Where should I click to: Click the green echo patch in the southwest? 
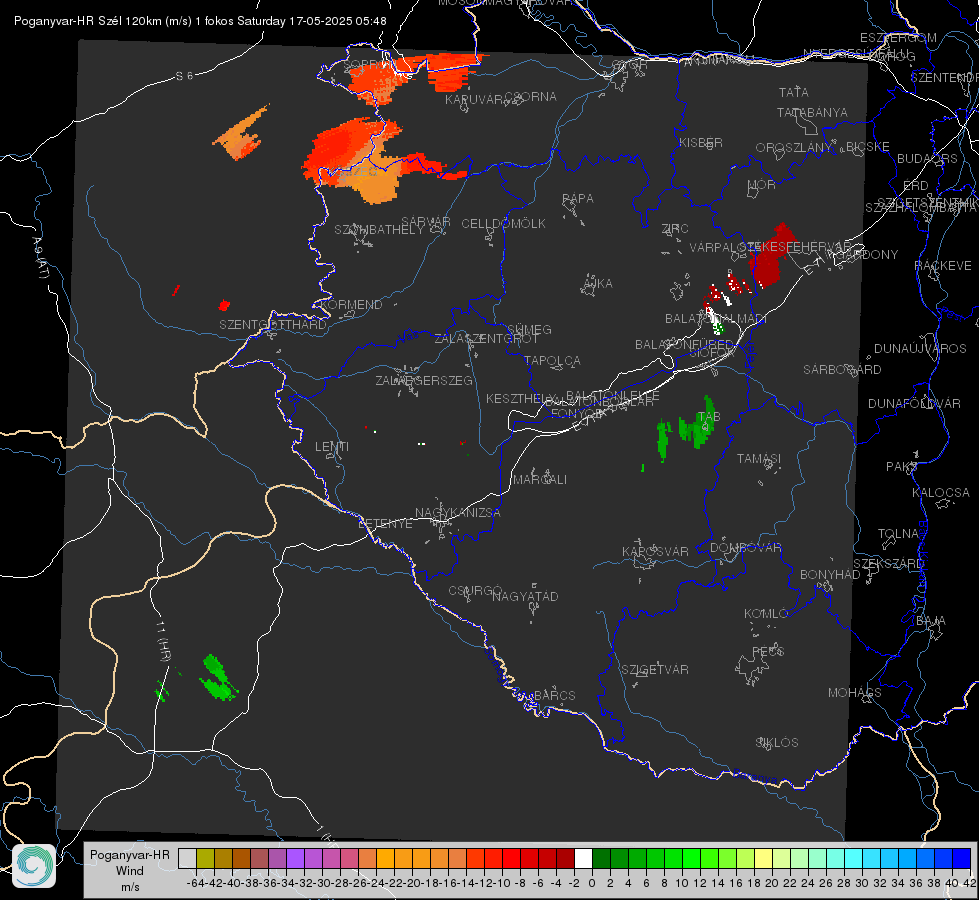219,678
